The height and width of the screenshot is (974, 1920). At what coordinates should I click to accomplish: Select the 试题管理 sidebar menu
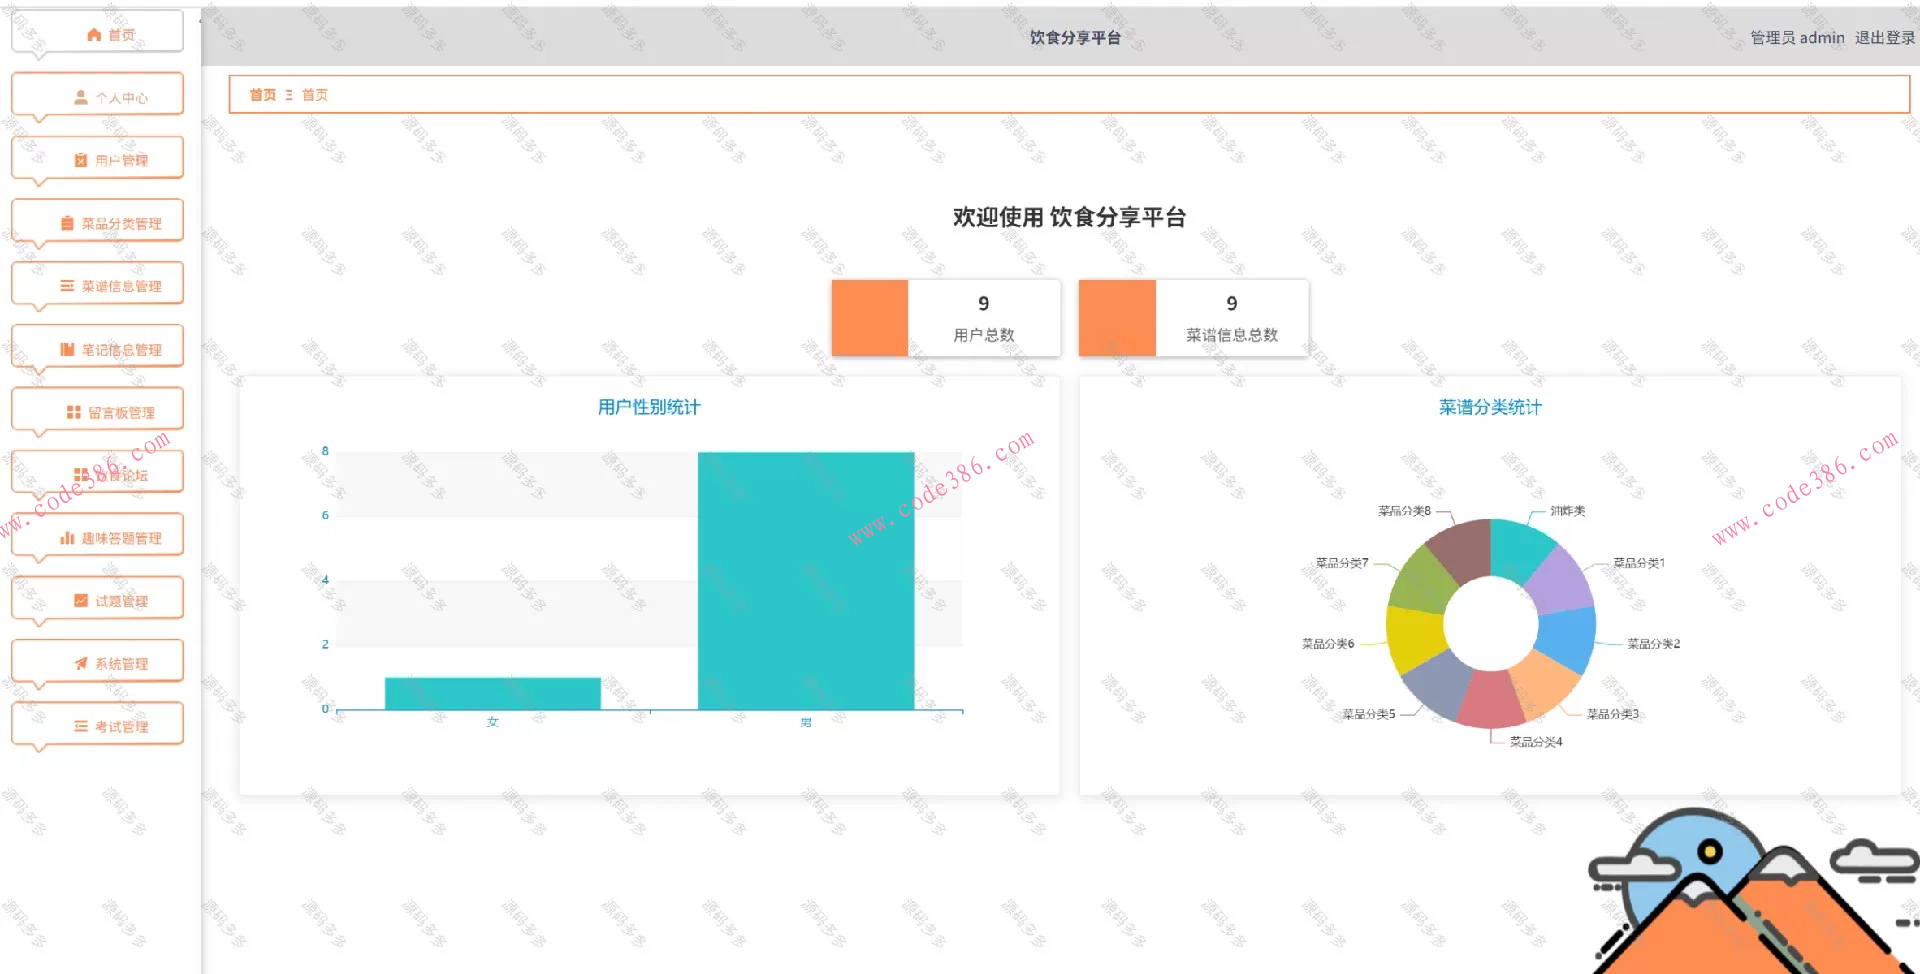pyautogui.click(x=98, y=599)
